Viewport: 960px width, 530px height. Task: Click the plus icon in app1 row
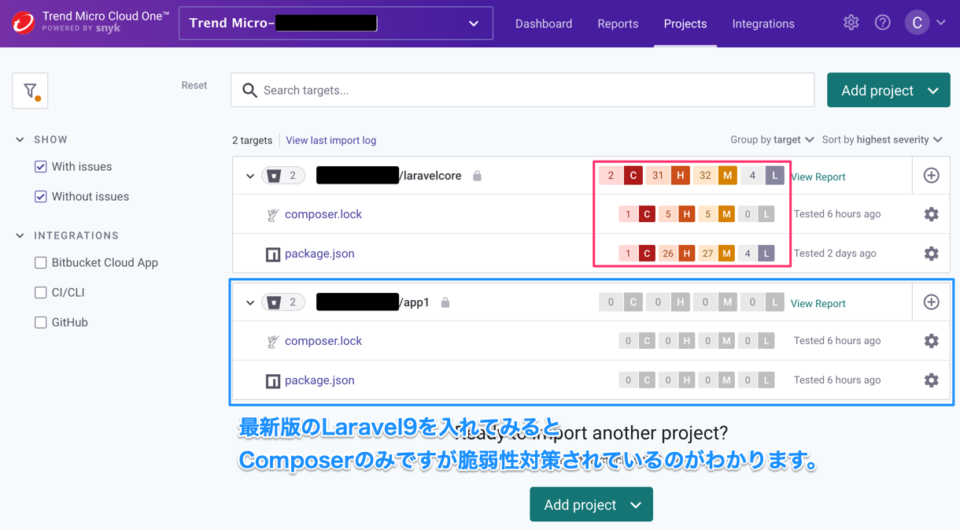[931, 302]
